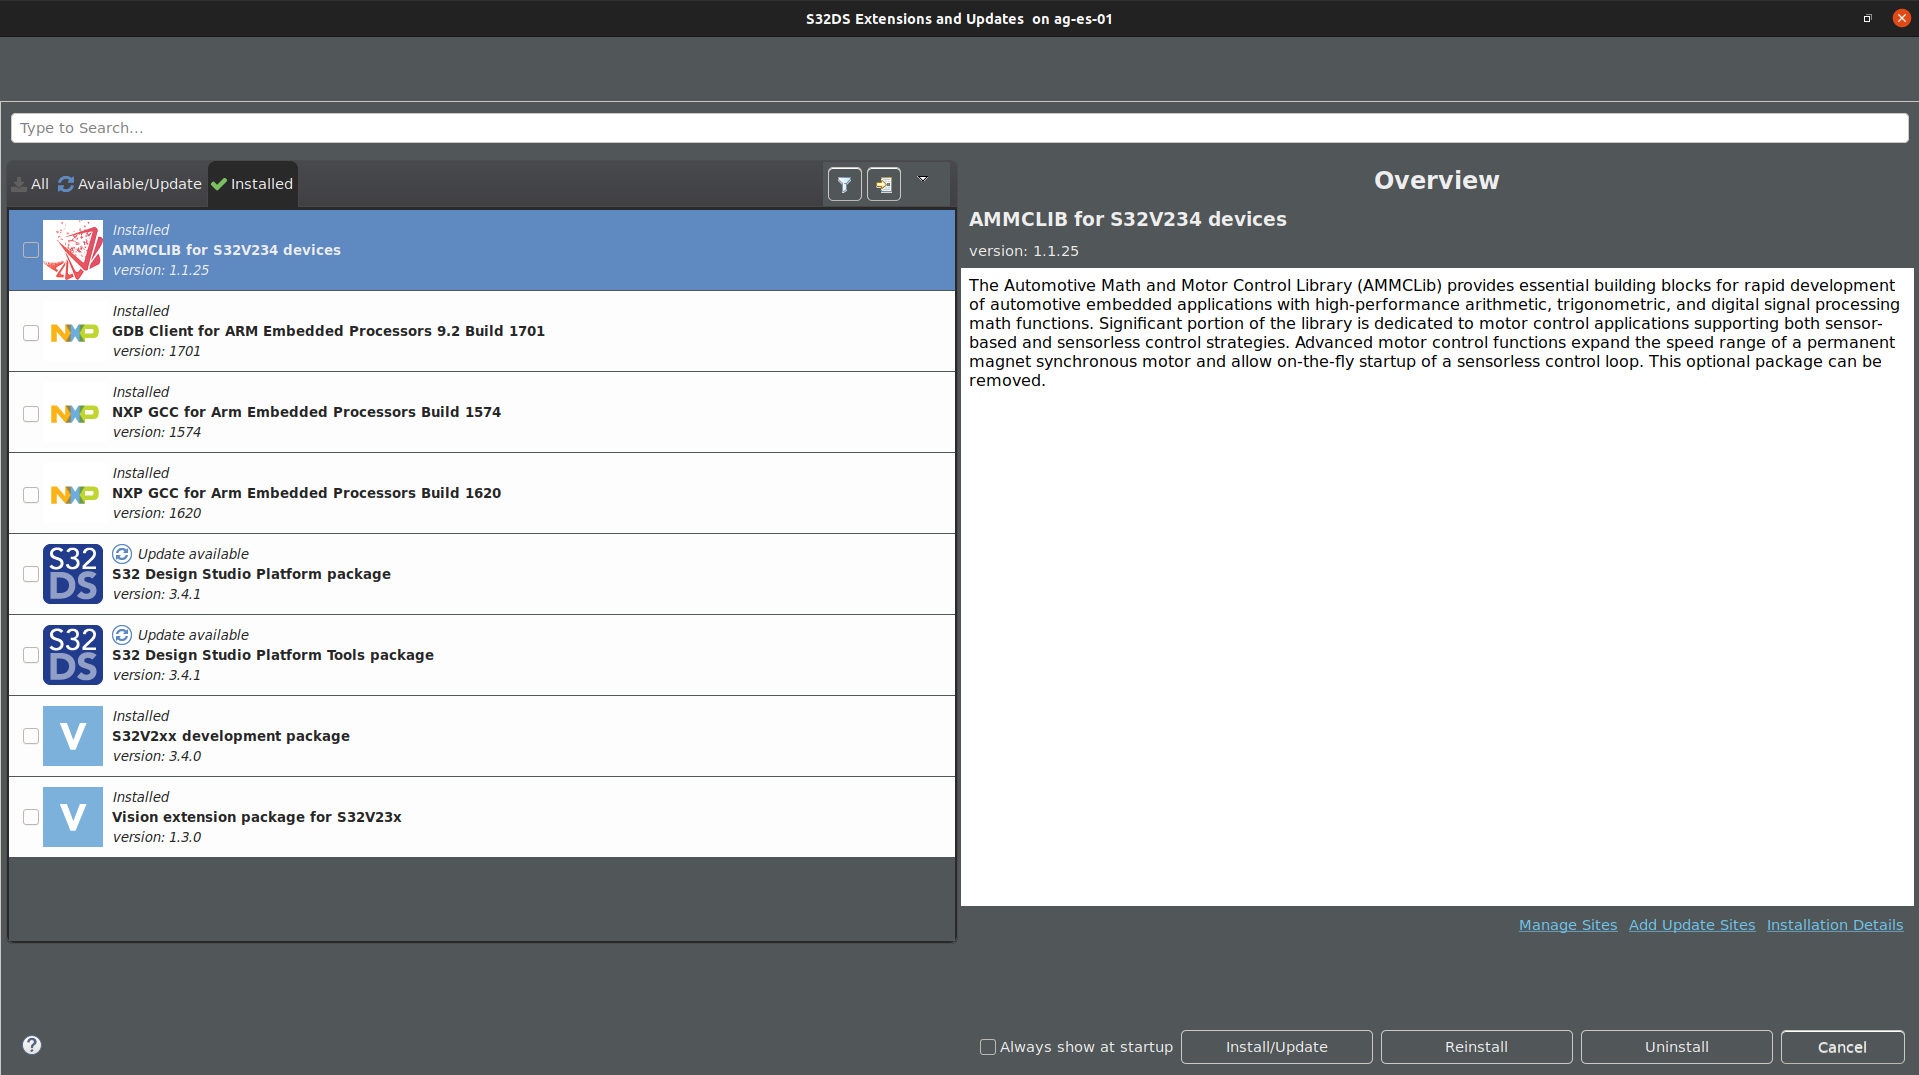Select the Installed tab
1919x1075 pixels.
pos(253,184)
